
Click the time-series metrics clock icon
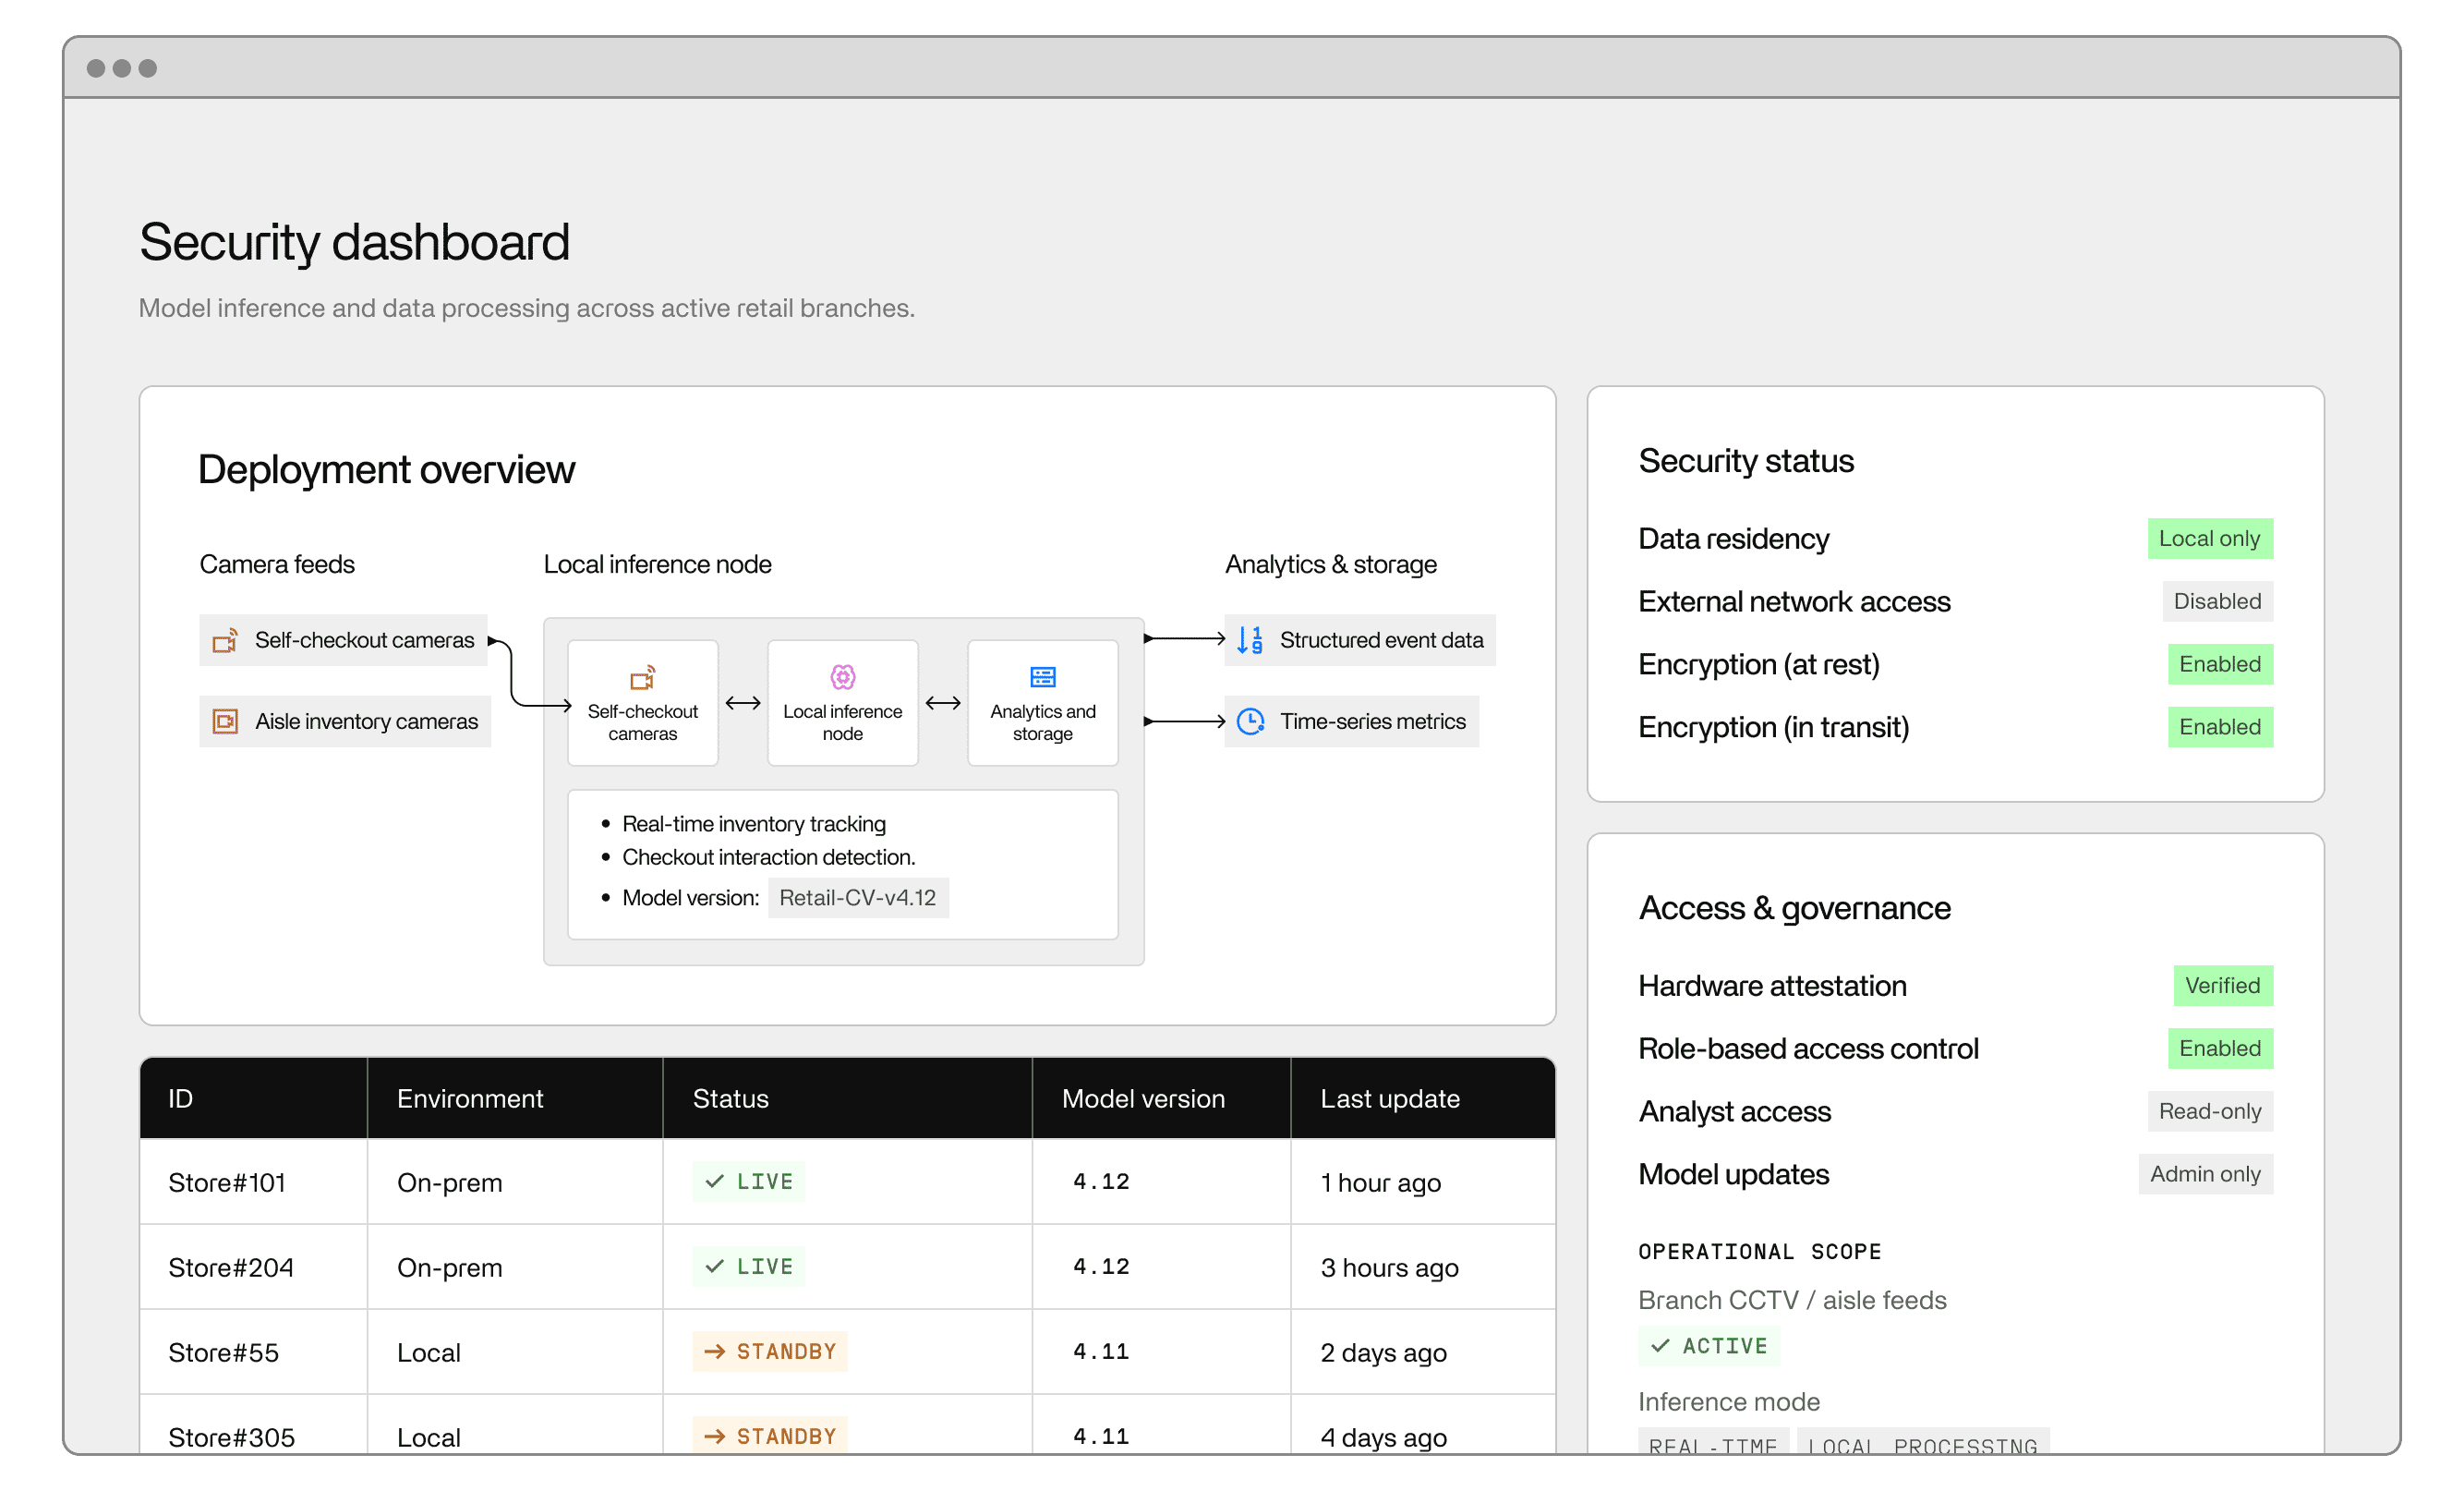pyautogui.click(x=1250, y=720)
